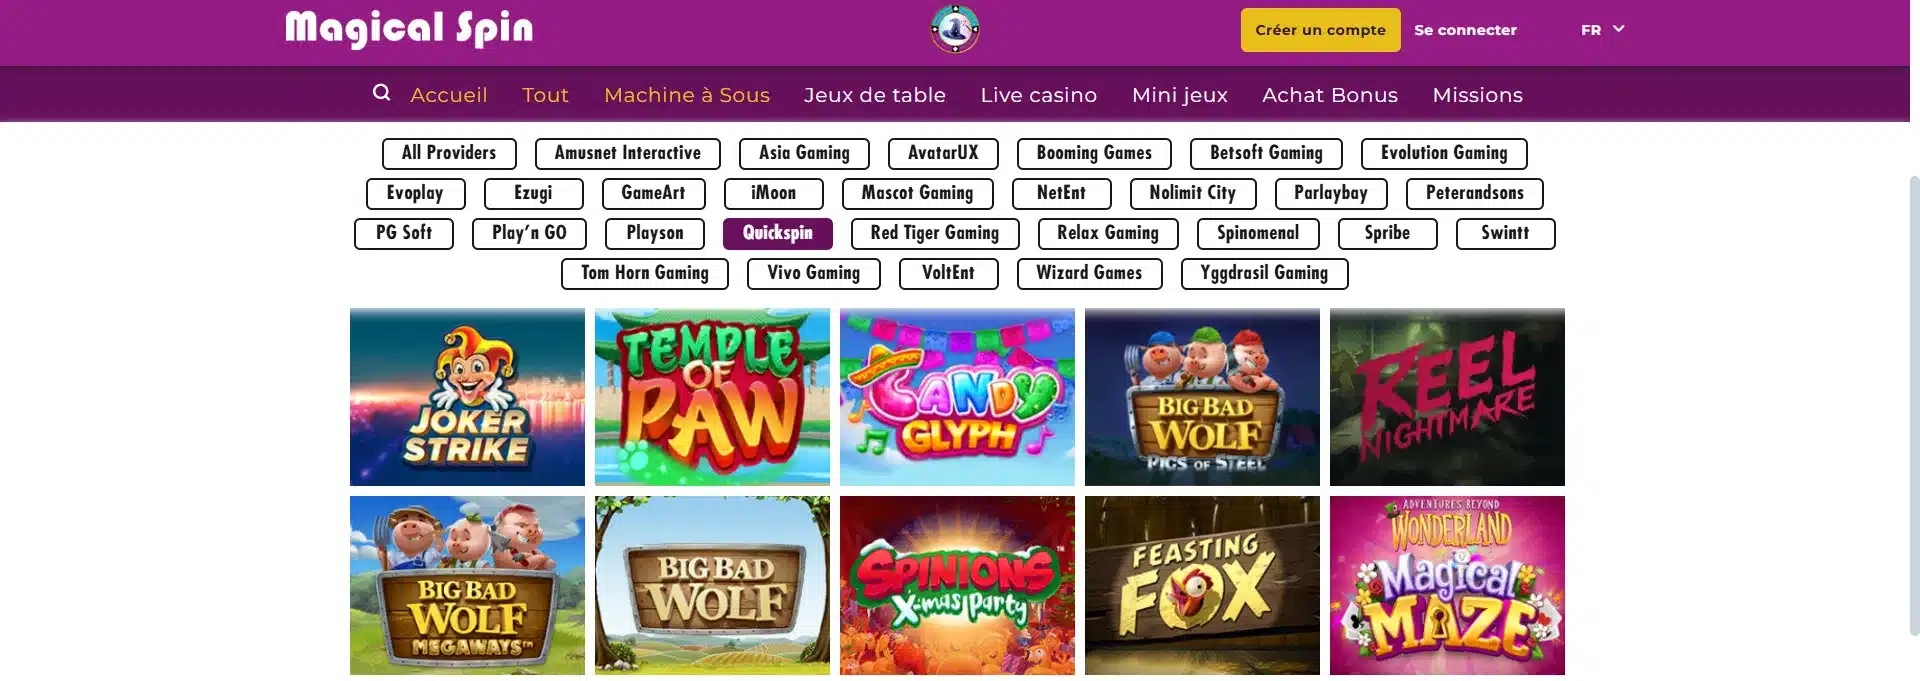Launch Feasting Fox game thumbnail
The height and width of the screenshot is (681, 1920).
pos(1202,585)
